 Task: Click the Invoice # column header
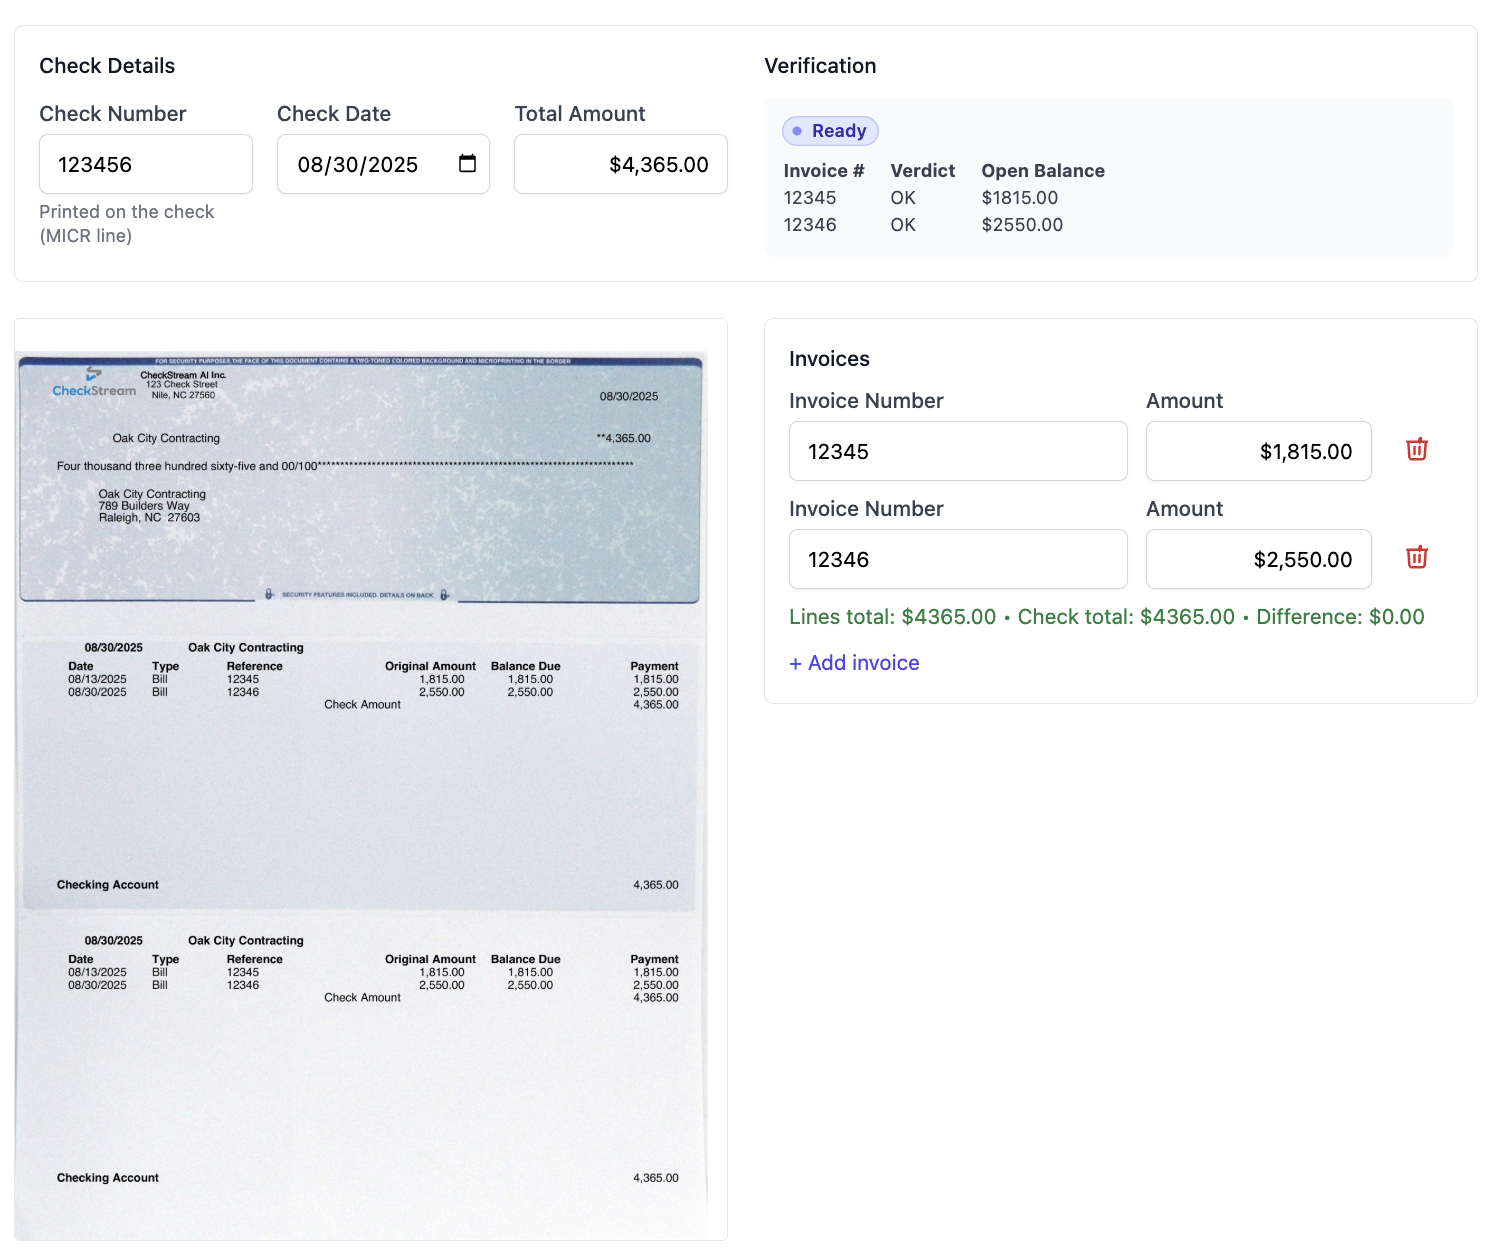[x=824, y=170]
